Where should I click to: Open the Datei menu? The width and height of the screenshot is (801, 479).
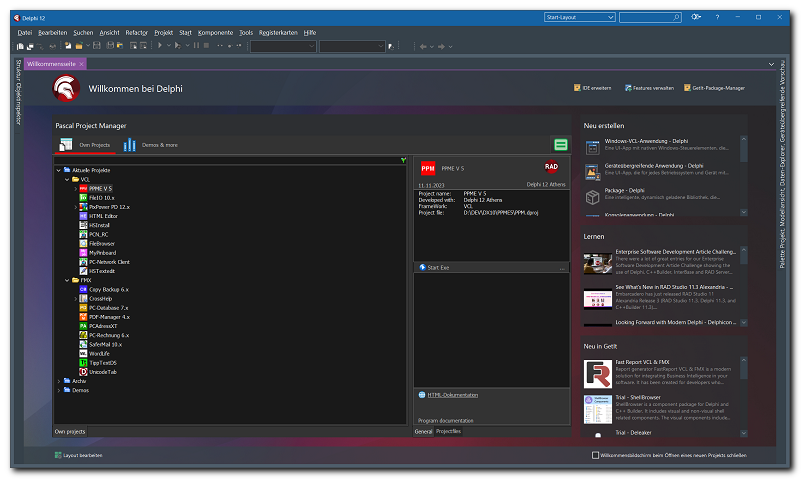coord(25,33)
